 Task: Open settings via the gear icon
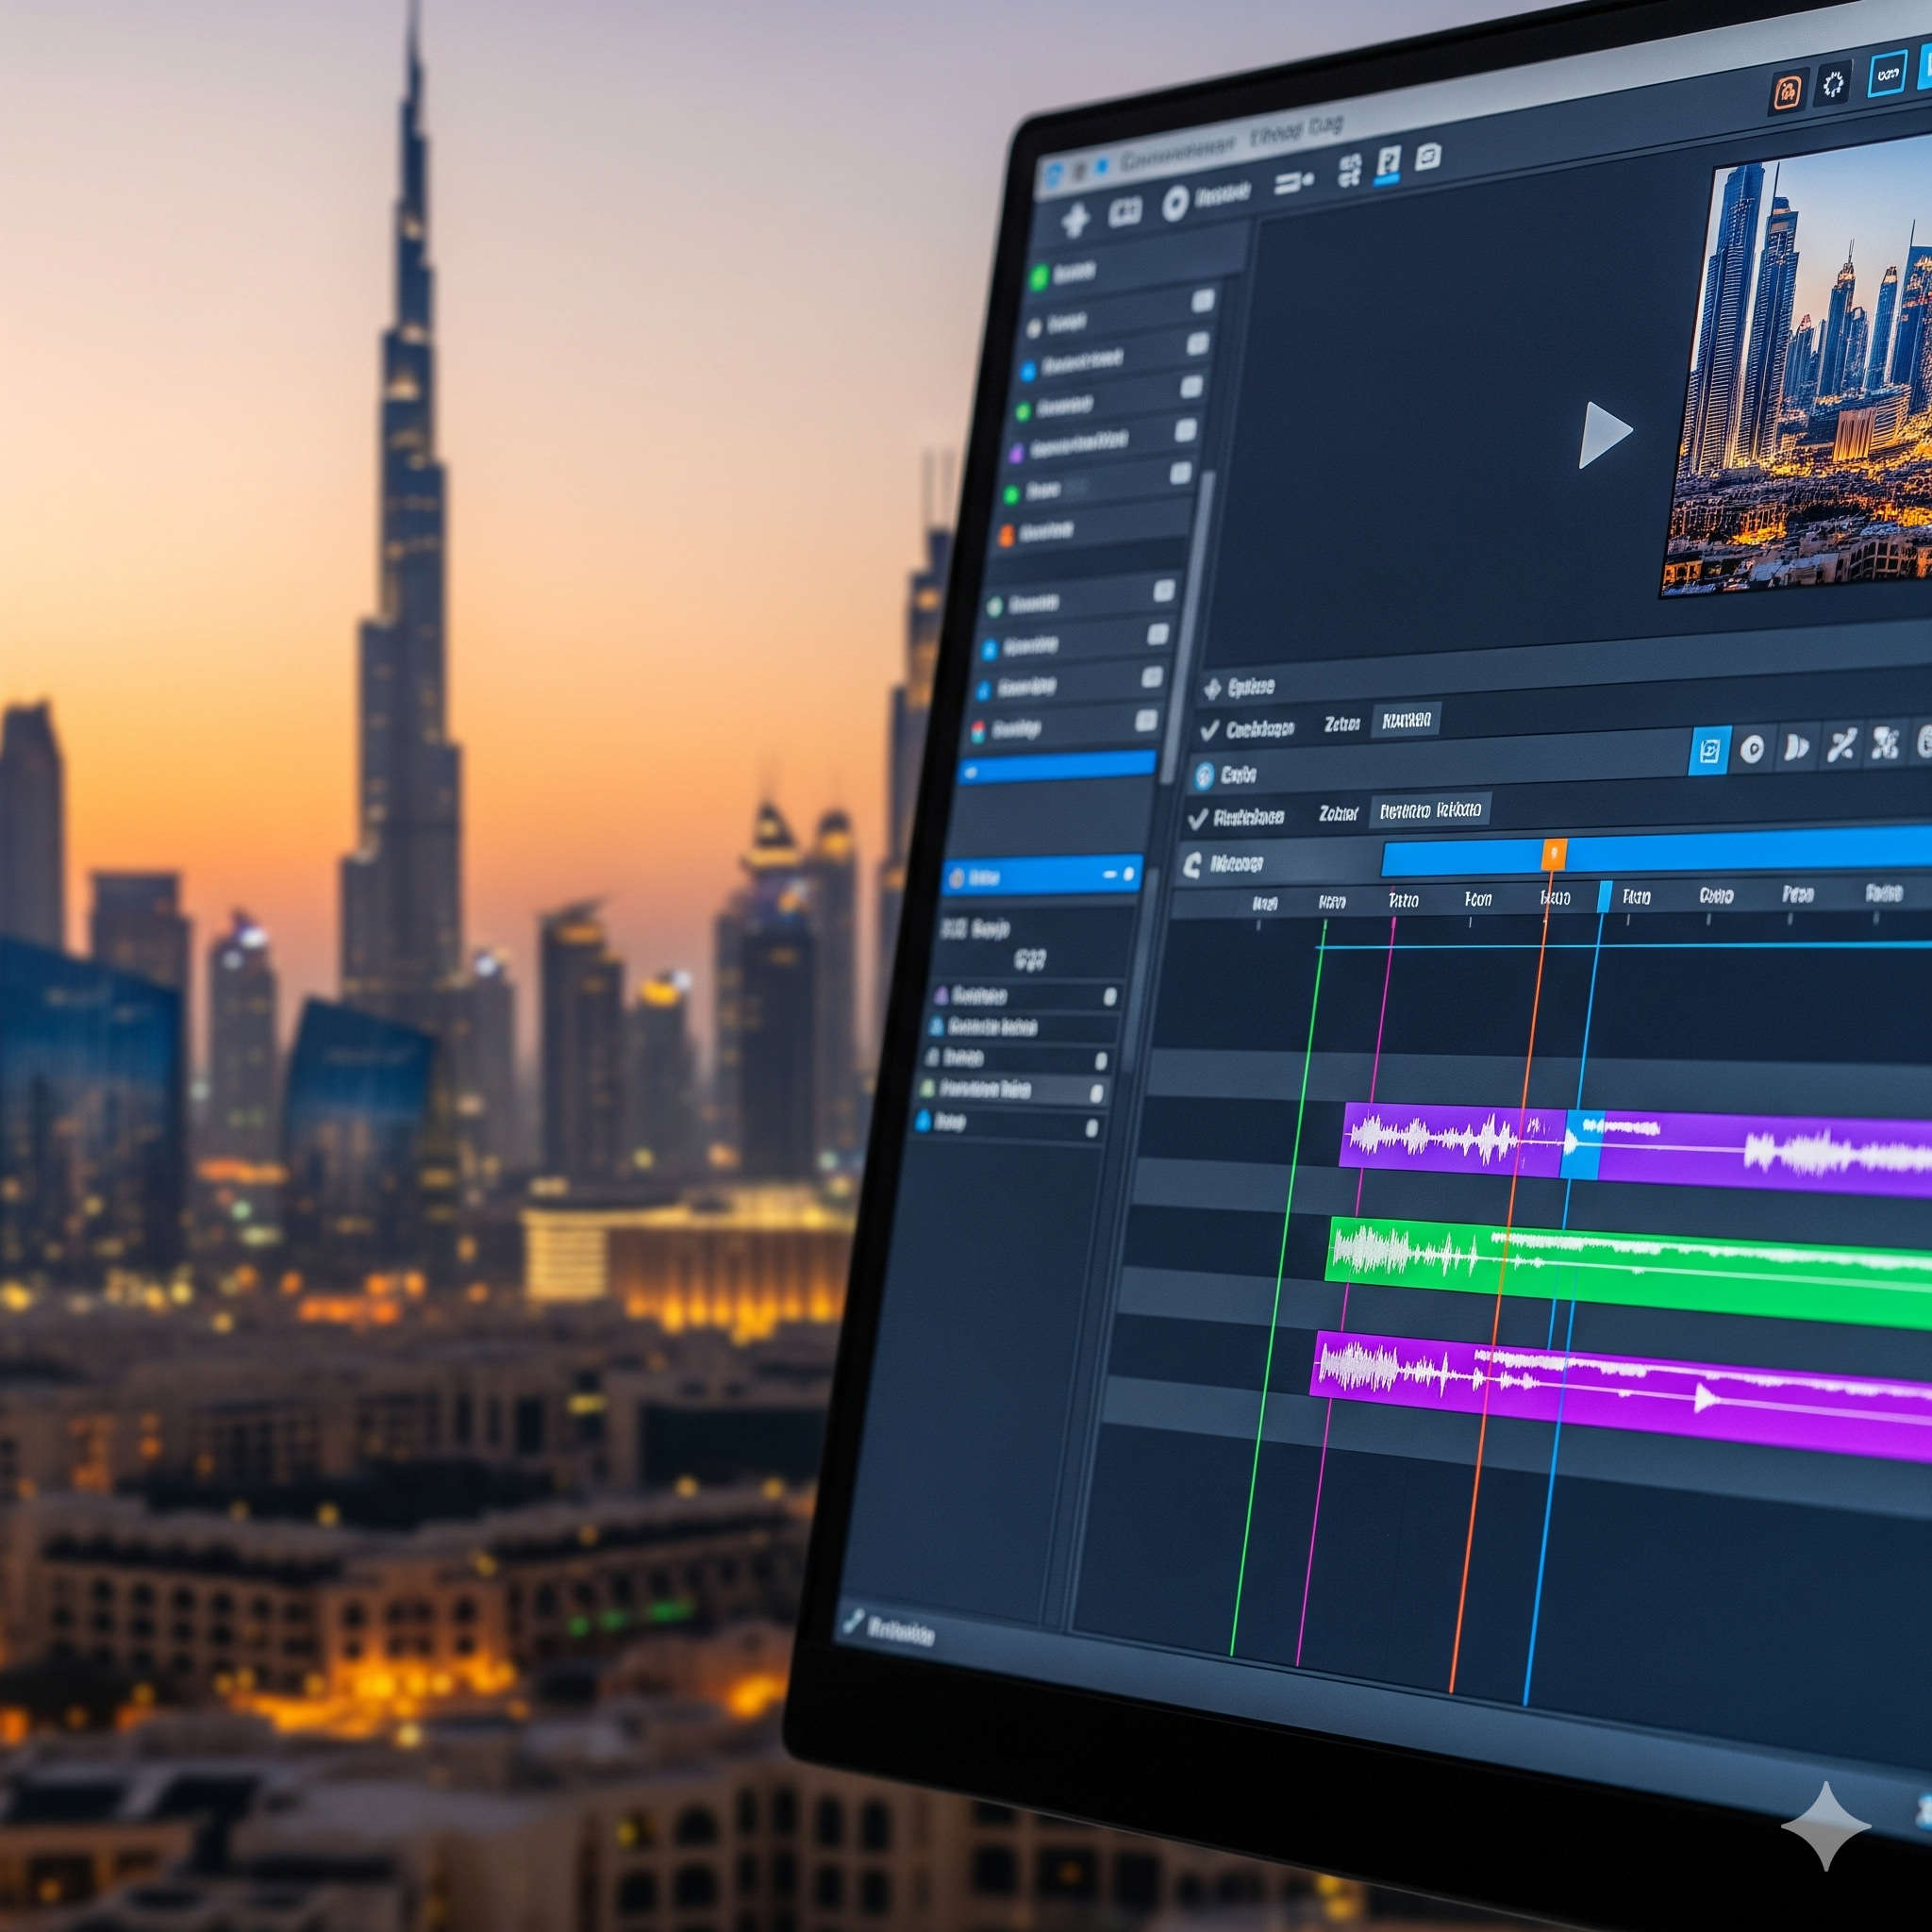(x=1833, y=85)
